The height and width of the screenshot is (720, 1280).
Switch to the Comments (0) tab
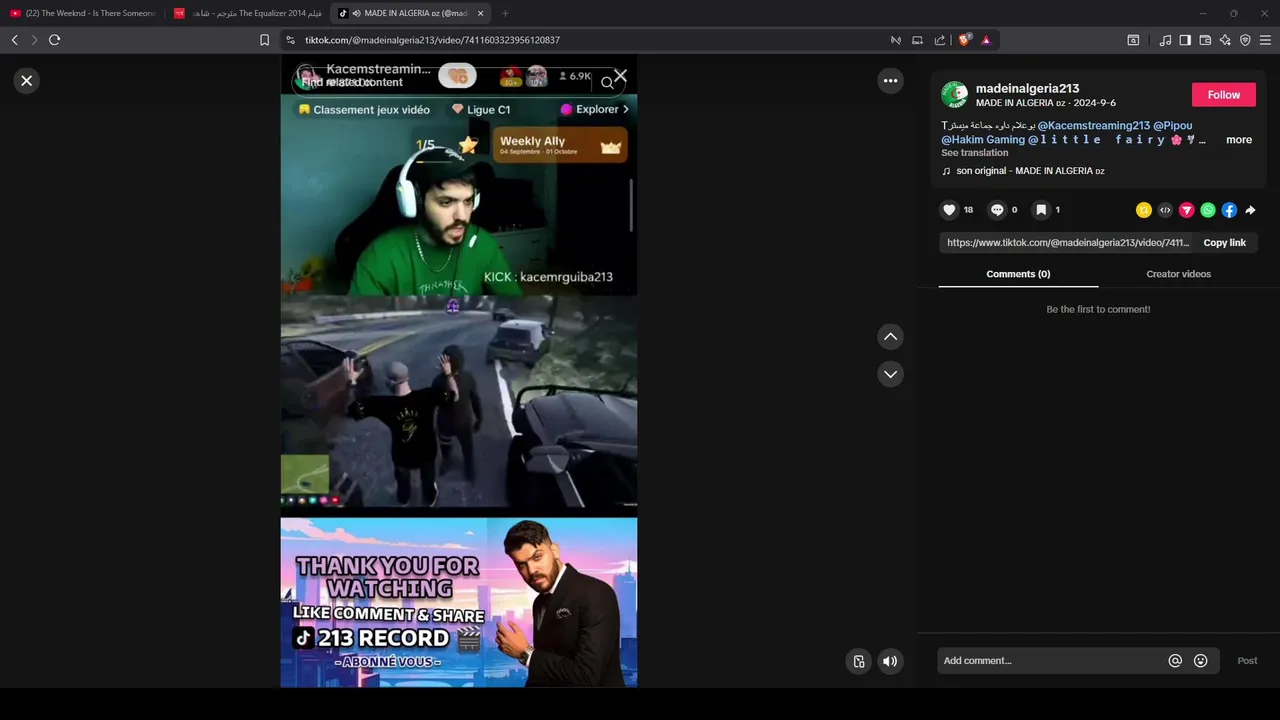[1018, 274]
